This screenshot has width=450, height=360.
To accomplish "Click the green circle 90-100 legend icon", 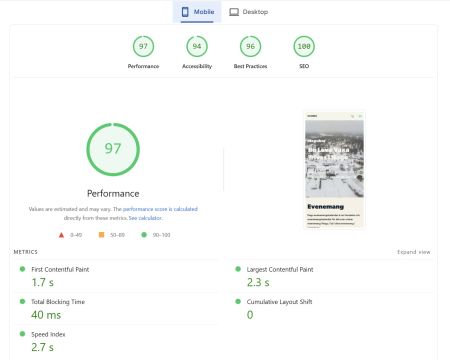I will click(144, 235).
